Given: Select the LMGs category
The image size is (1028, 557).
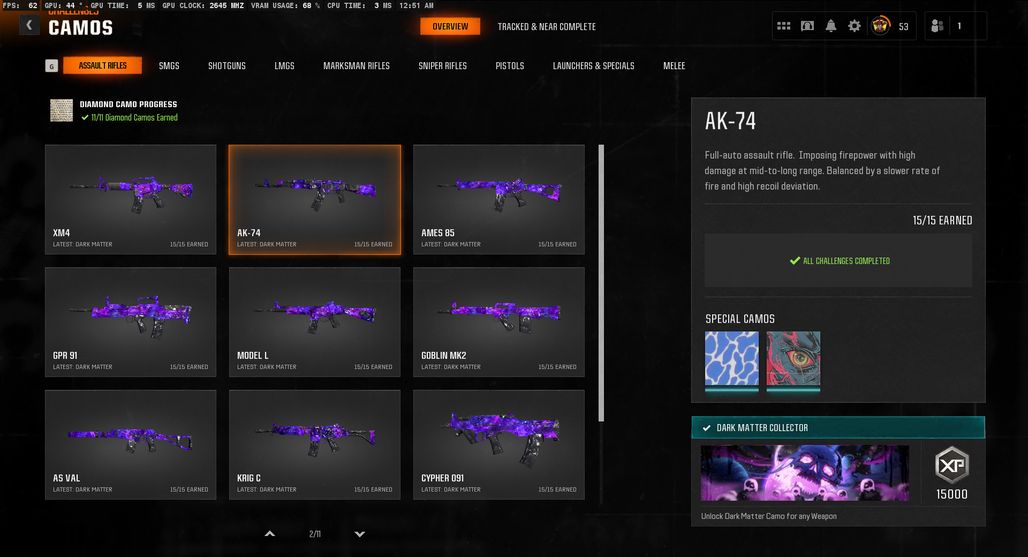Looking at the screenshot, I should pos(285,66).
